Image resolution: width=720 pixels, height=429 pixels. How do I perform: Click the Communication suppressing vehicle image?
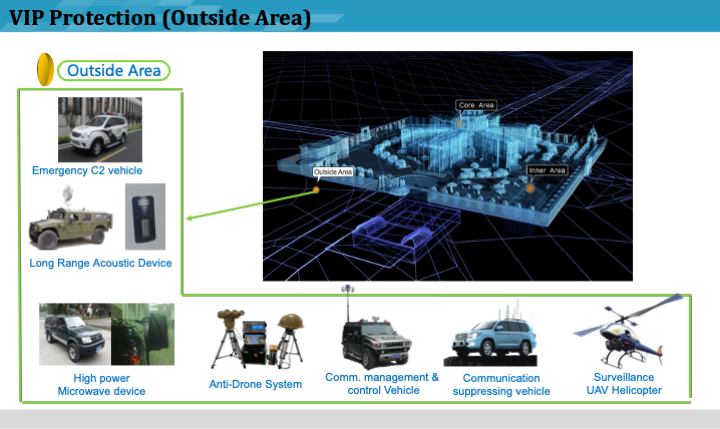501,340
